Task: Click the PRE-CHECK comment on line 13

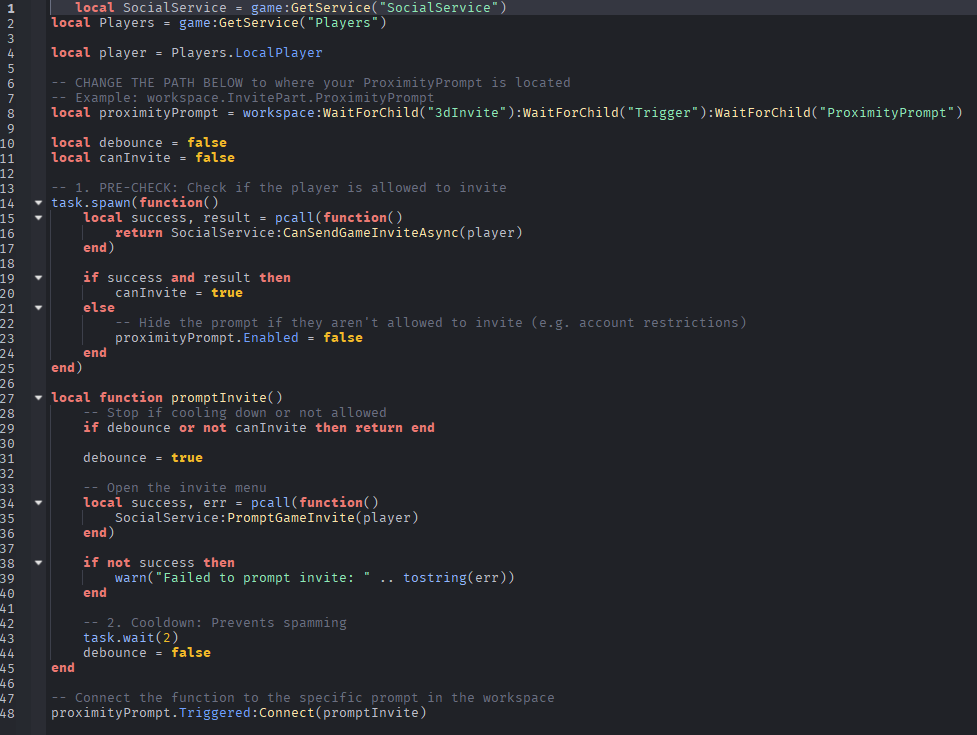Action: (279, 187)
